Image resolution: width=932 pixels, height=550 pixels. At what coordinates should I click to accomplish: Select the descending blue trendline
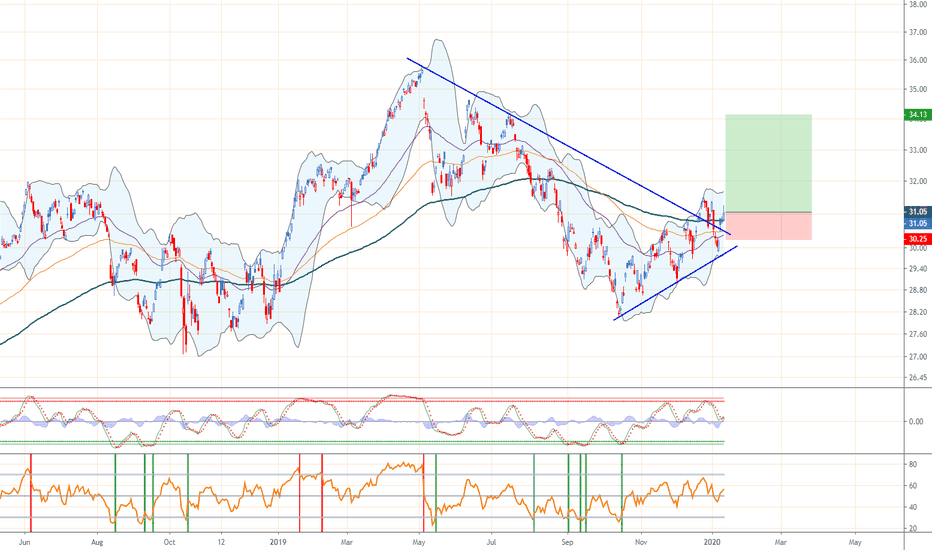click(x=568, y=146)
